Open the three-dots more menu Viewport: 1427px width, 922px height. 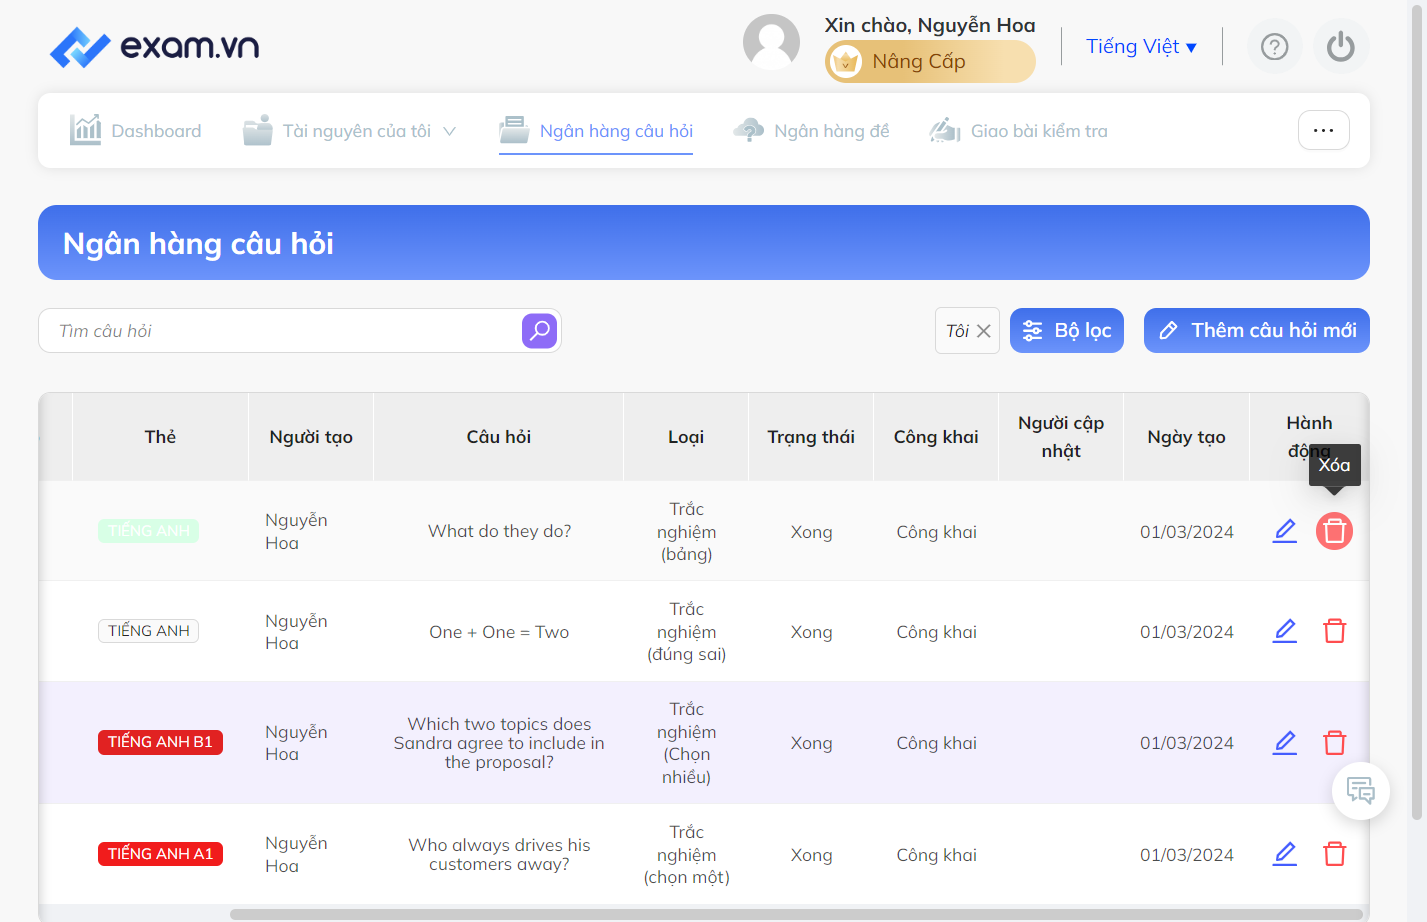(1324, 130)
